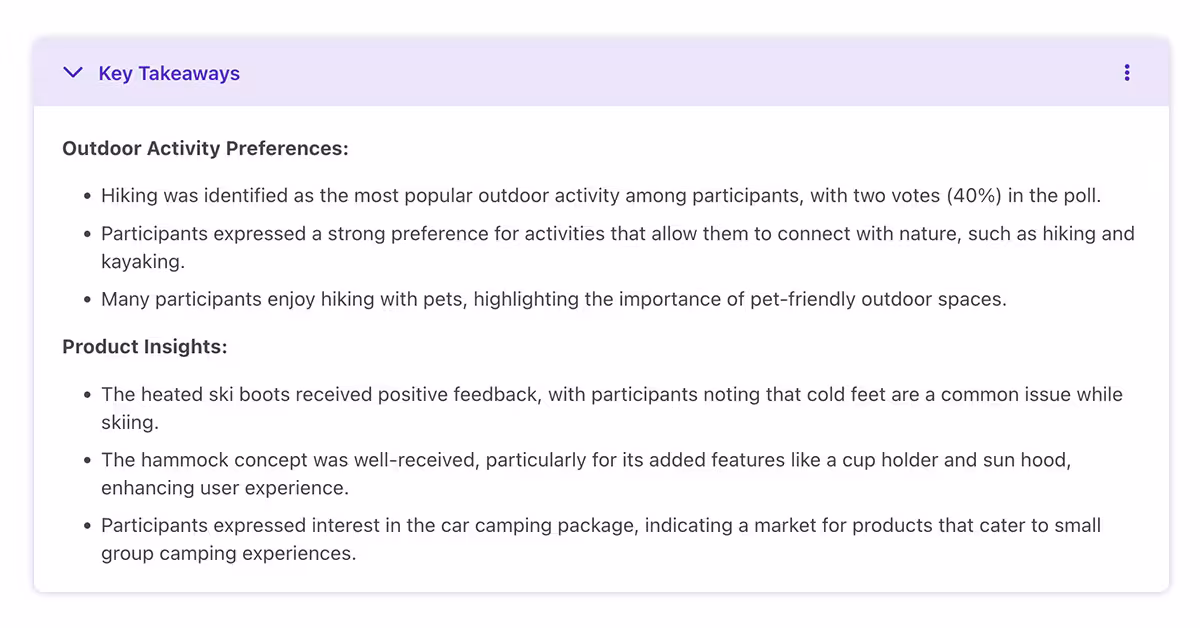Select the Outdoor Activity Preferences heading
1200x628 pixels.
pos(204,148)
